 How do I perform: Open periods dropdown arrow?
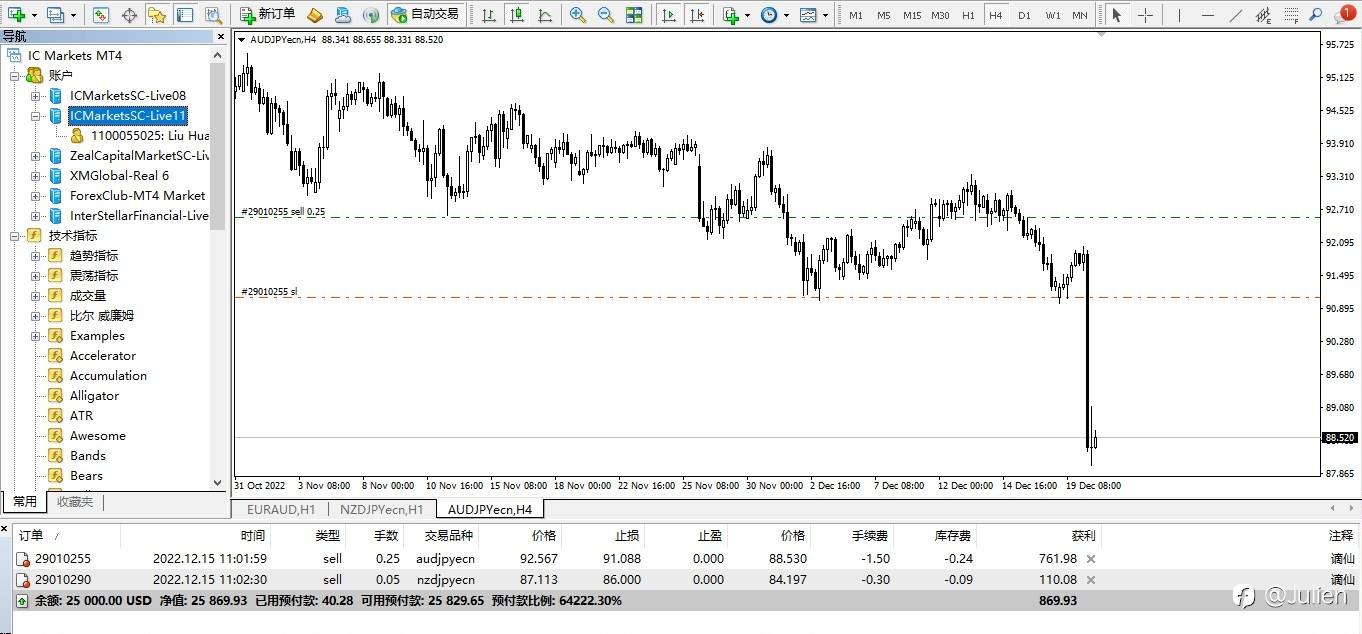coord(786,15)
